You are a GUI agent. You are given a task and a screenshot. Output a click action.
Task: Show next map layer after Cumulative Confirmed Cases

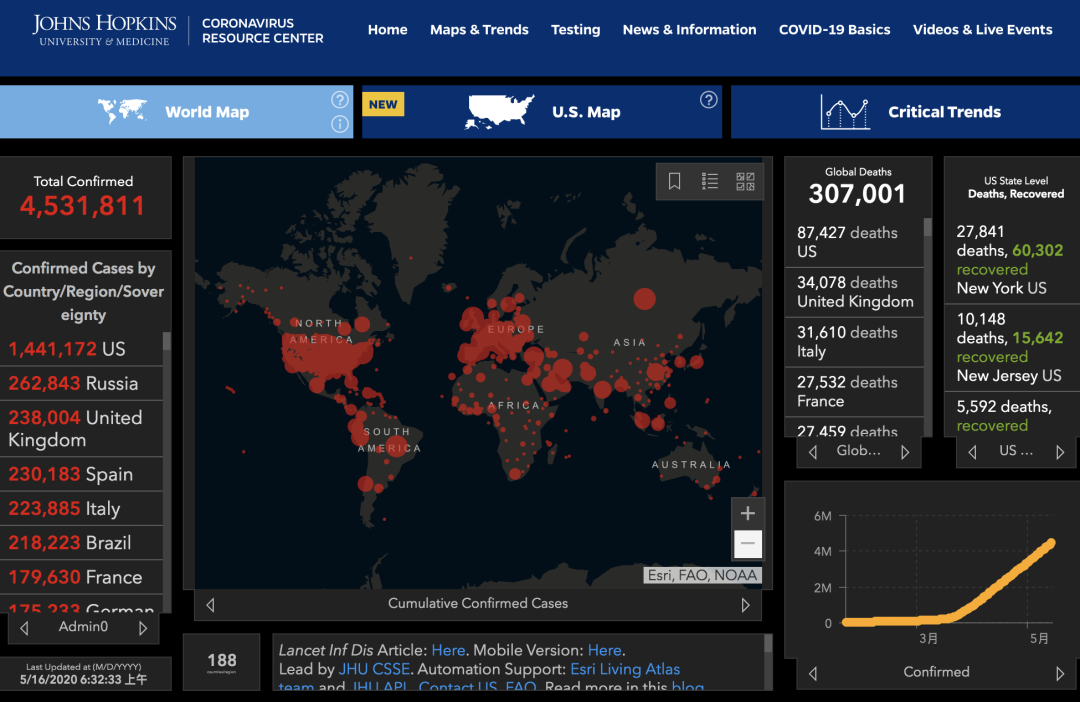point(745,604)
